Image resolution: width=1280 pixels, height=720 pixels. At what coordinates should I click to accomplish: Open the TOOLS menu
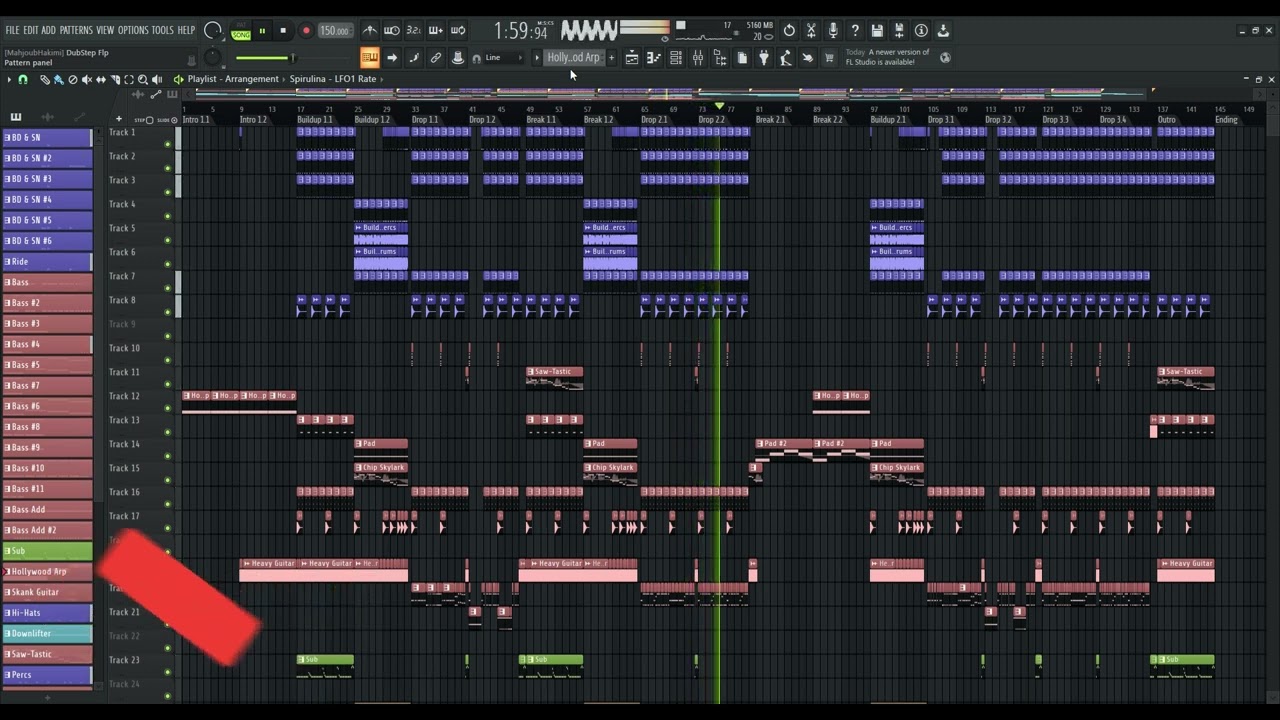pyautogui.click(x=162, y=30)
